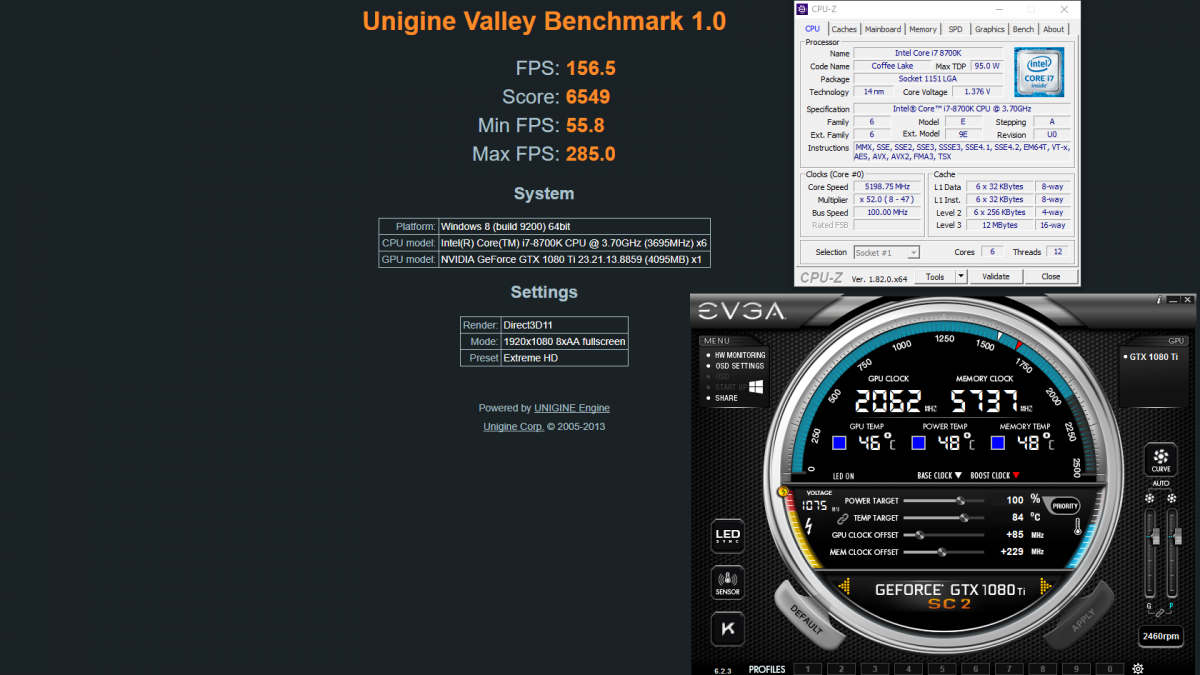Click the Core Speed value field in CPU-Z
Screen dimensions: 1200x675
click(888, 187)
